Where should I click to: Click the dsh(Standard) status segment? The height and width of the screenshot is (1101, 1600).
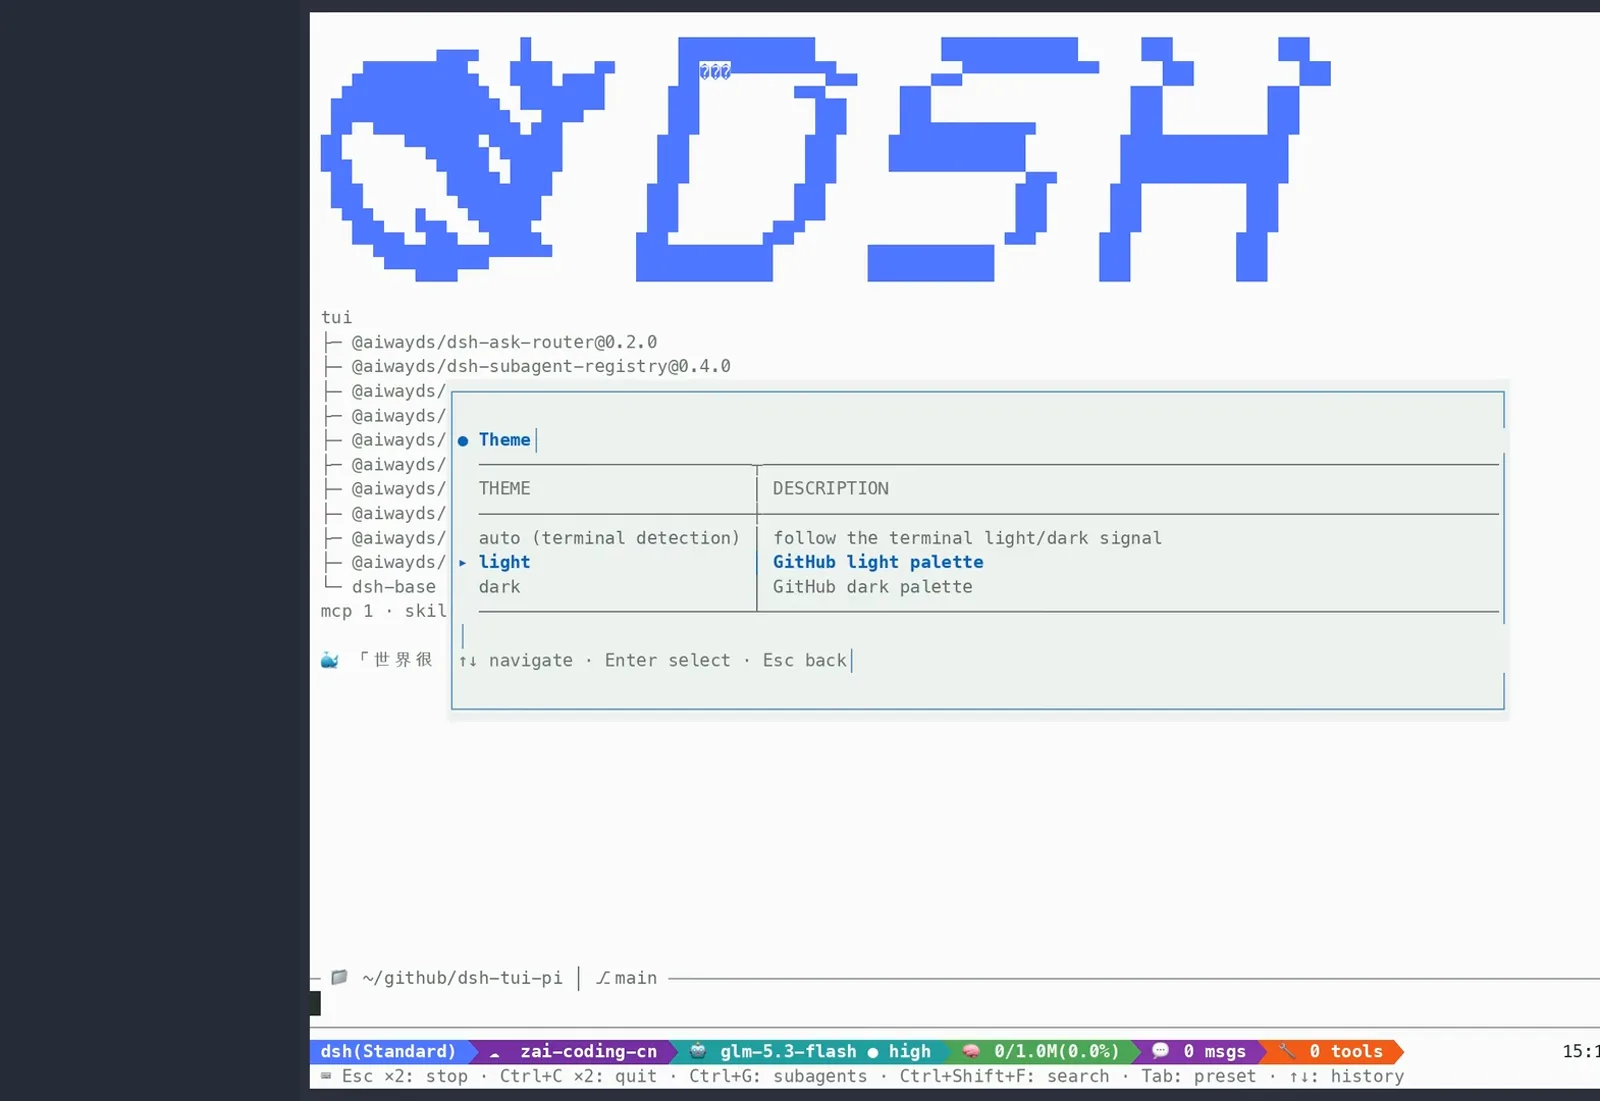pos(389,1051)
